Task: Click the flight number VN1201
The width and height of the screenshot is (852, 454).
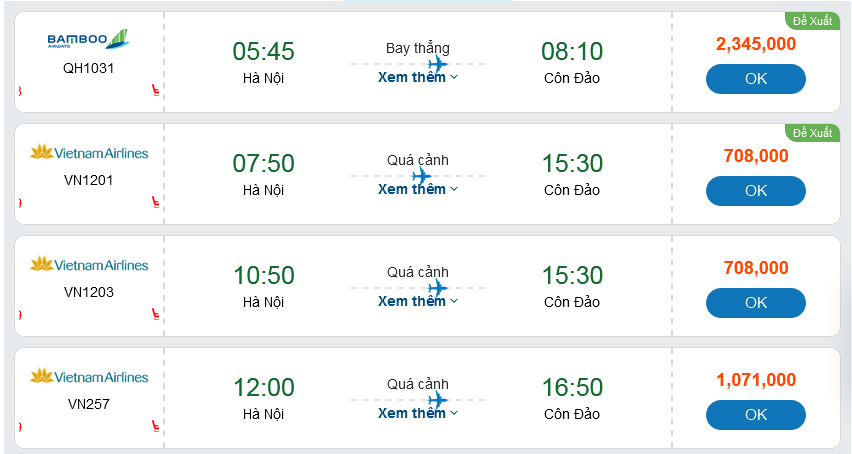Action: (x=89, y=181)
